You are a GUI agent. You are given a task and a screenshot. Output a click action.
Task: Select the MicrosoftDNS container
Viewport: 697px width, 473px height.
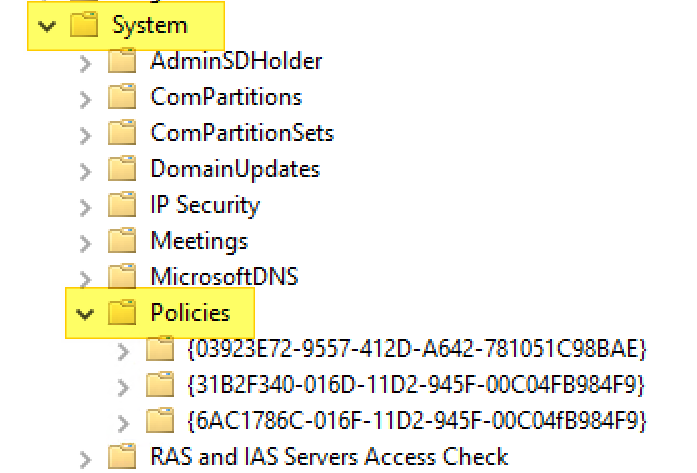[224, 277]
